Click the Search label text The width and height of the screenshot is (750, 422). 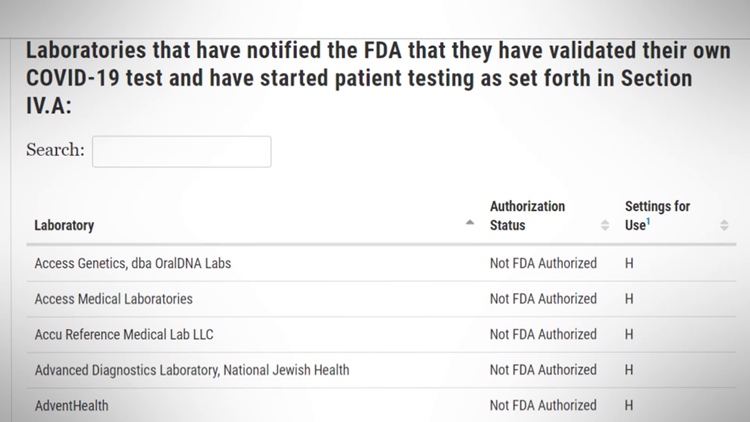(55, 150)
